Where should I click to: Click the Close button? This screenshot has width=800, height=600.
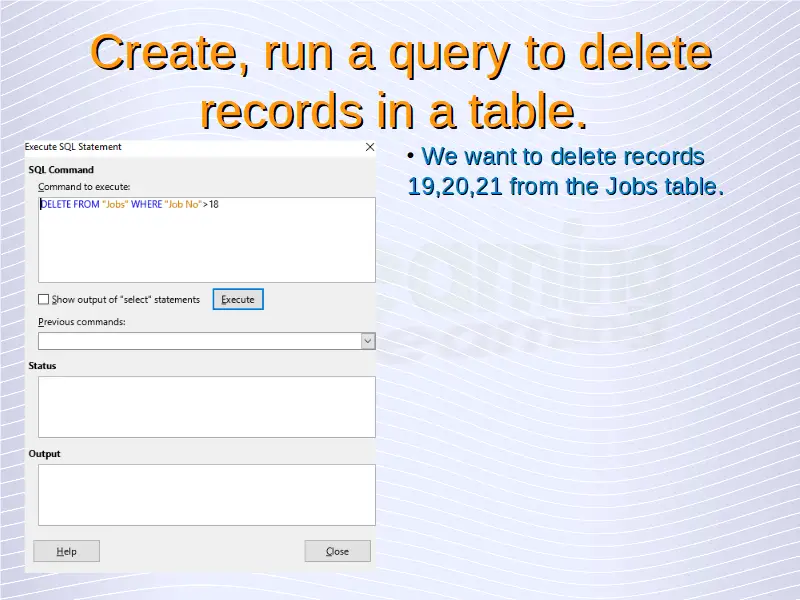337,551
